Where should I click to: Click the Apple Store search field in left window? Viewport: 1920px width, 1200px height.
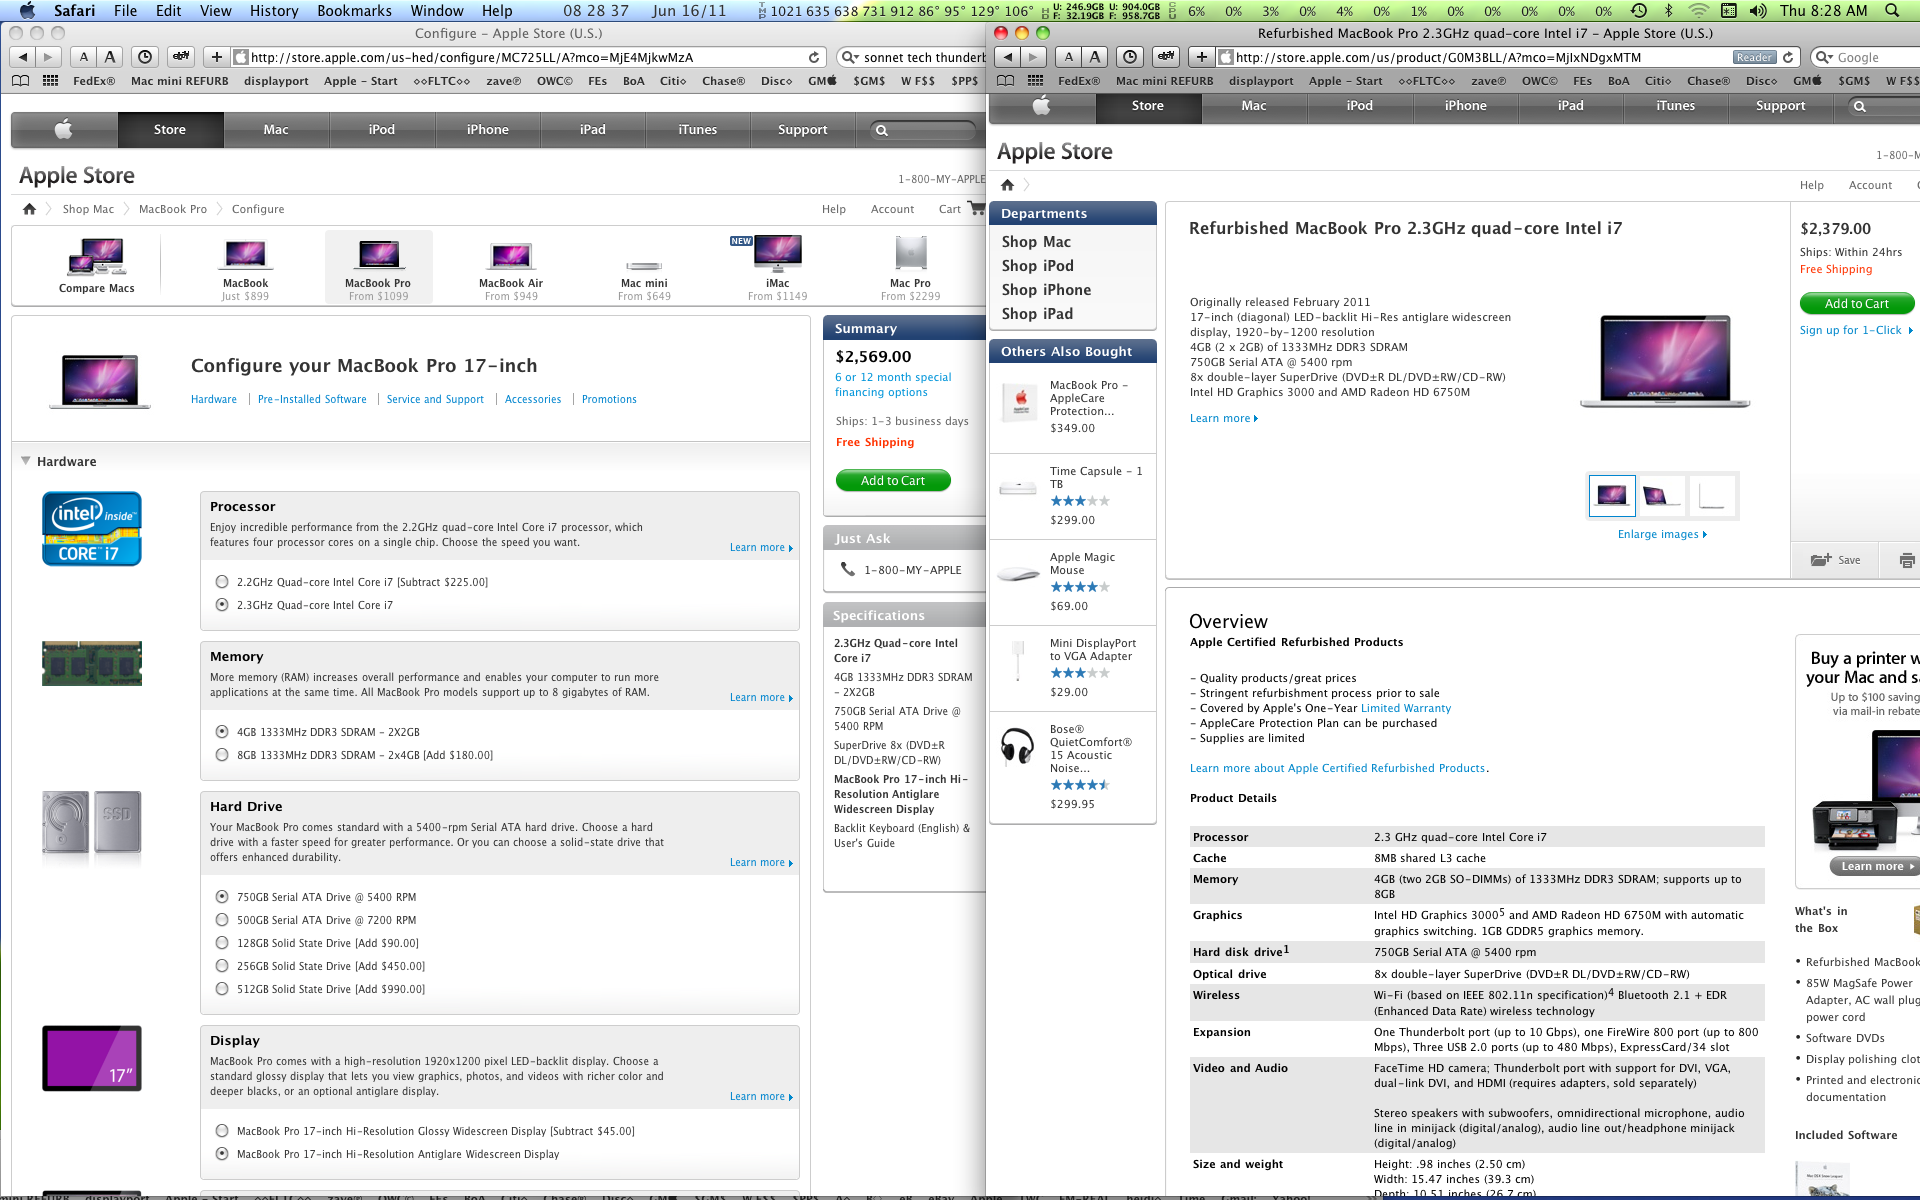924,130
